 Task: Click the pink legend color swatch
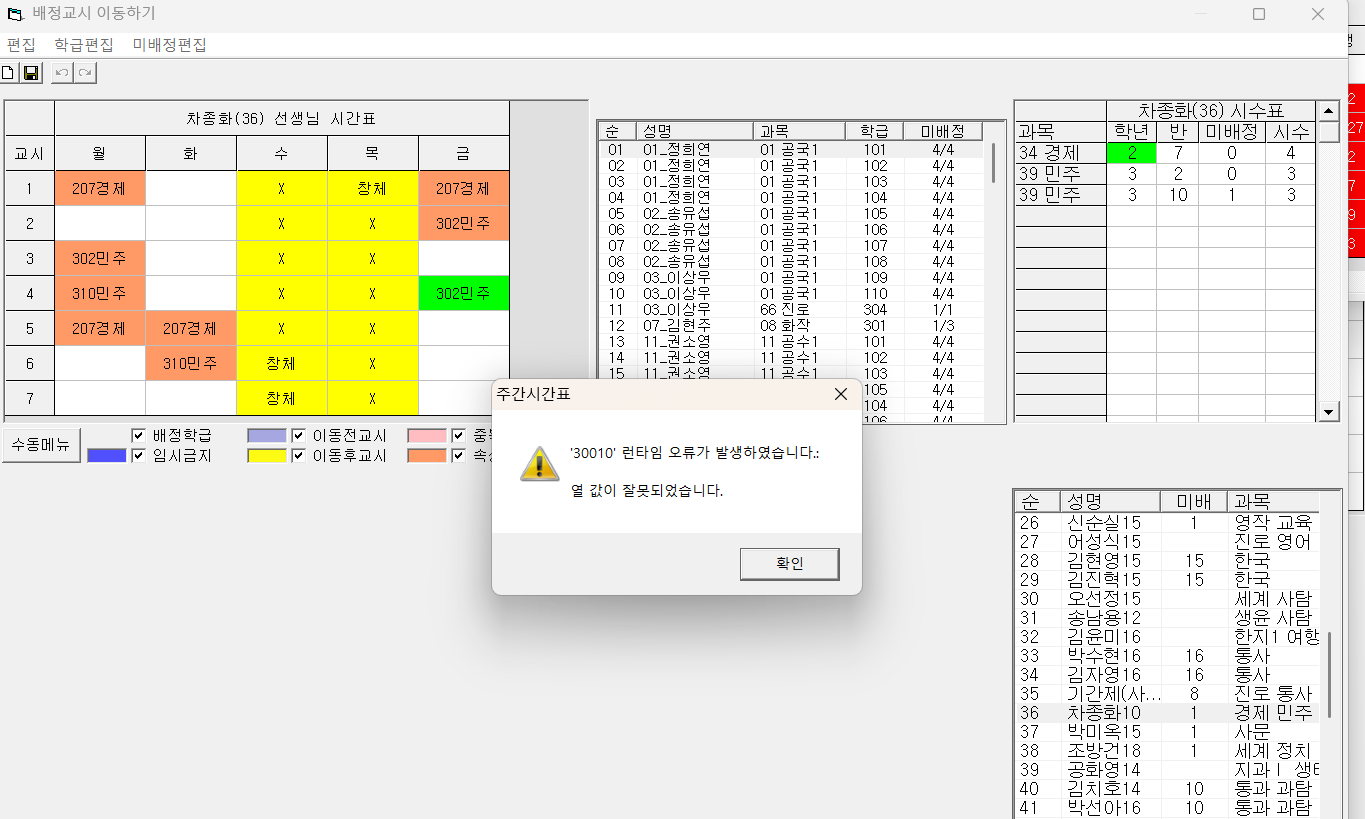click(427, 436)
